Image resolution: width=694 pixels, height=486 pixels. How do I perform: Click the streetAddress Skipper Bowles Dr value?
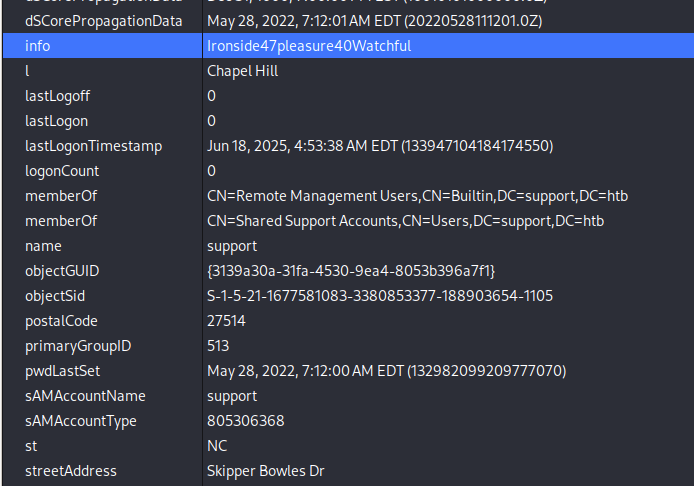pyautogui.click(x=266, y=471)
